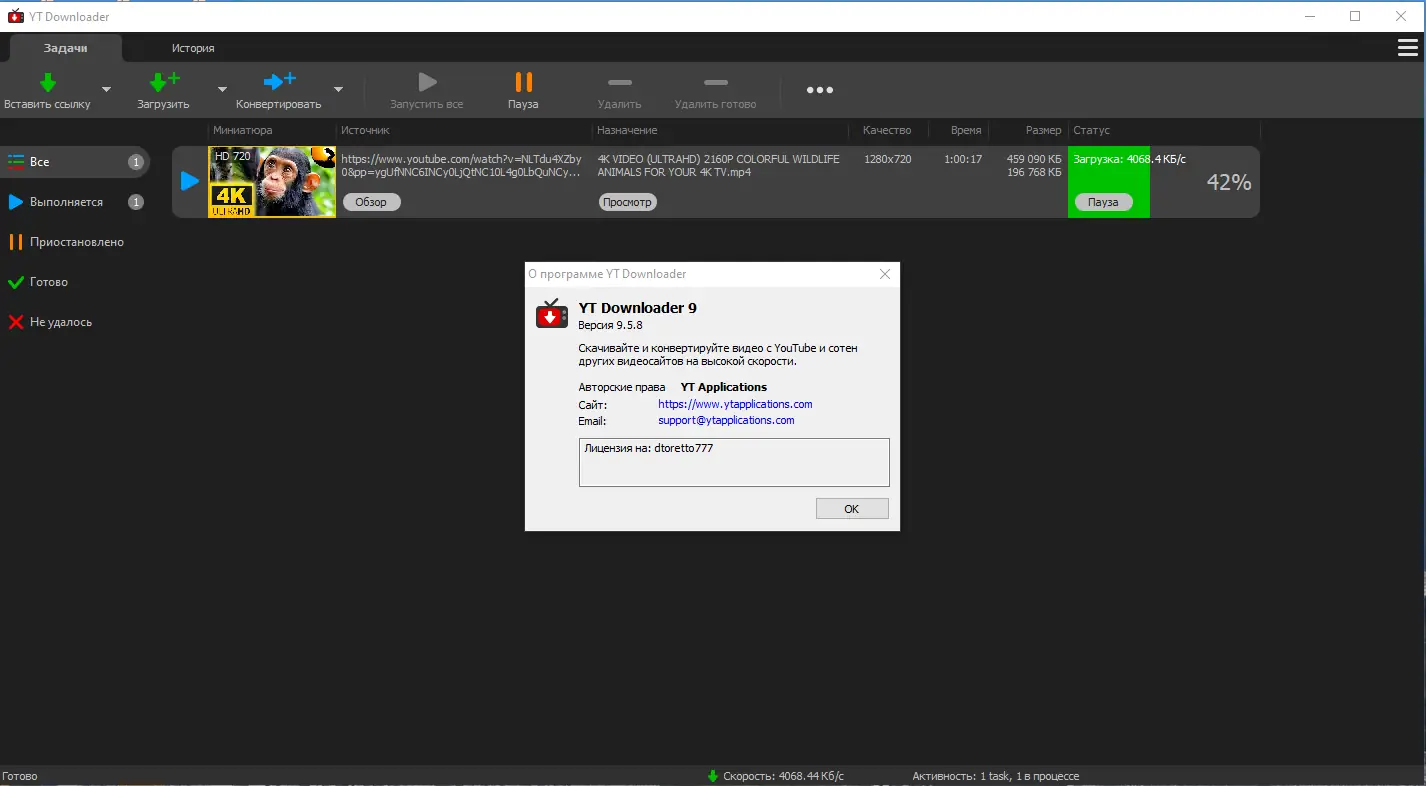Click the Пауза button in the status column
The image size is (1426, 786).
pyautogui.click(x=1103, y=202)
